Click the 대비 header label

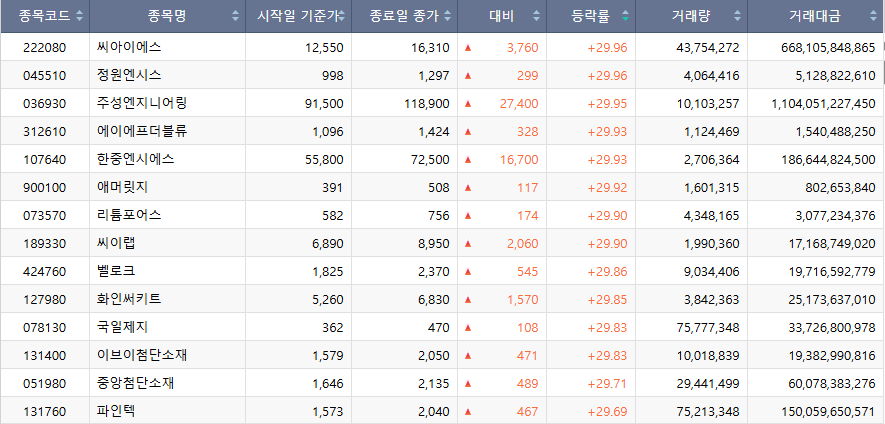point(501,16)
